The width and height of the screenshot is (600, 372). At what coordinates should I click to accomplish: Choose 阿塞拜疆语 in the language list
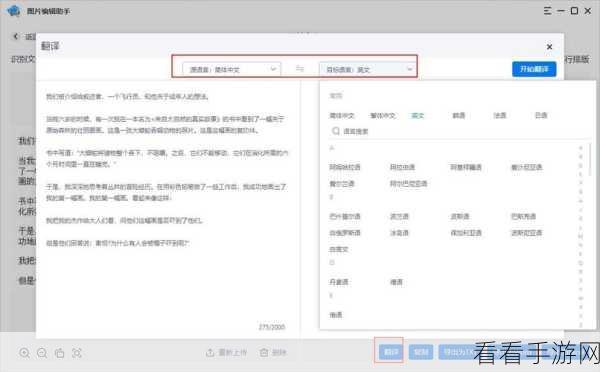[466, 167]
